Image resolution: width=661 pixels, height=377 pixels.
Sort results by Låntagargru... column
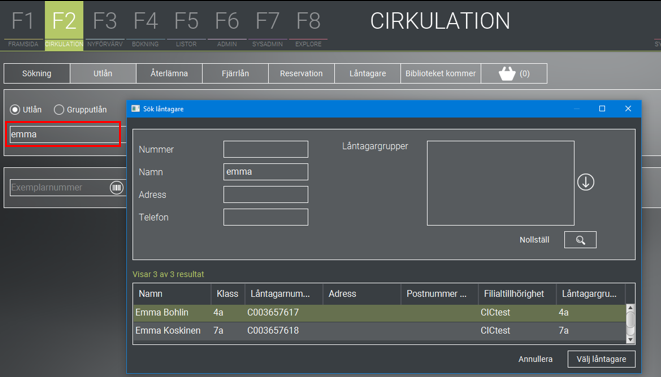point(591,294)
